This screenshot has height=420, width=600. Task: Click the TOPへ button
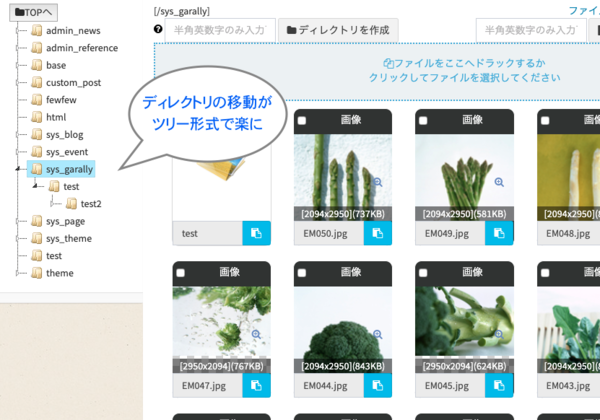click(x=33, y=12)
